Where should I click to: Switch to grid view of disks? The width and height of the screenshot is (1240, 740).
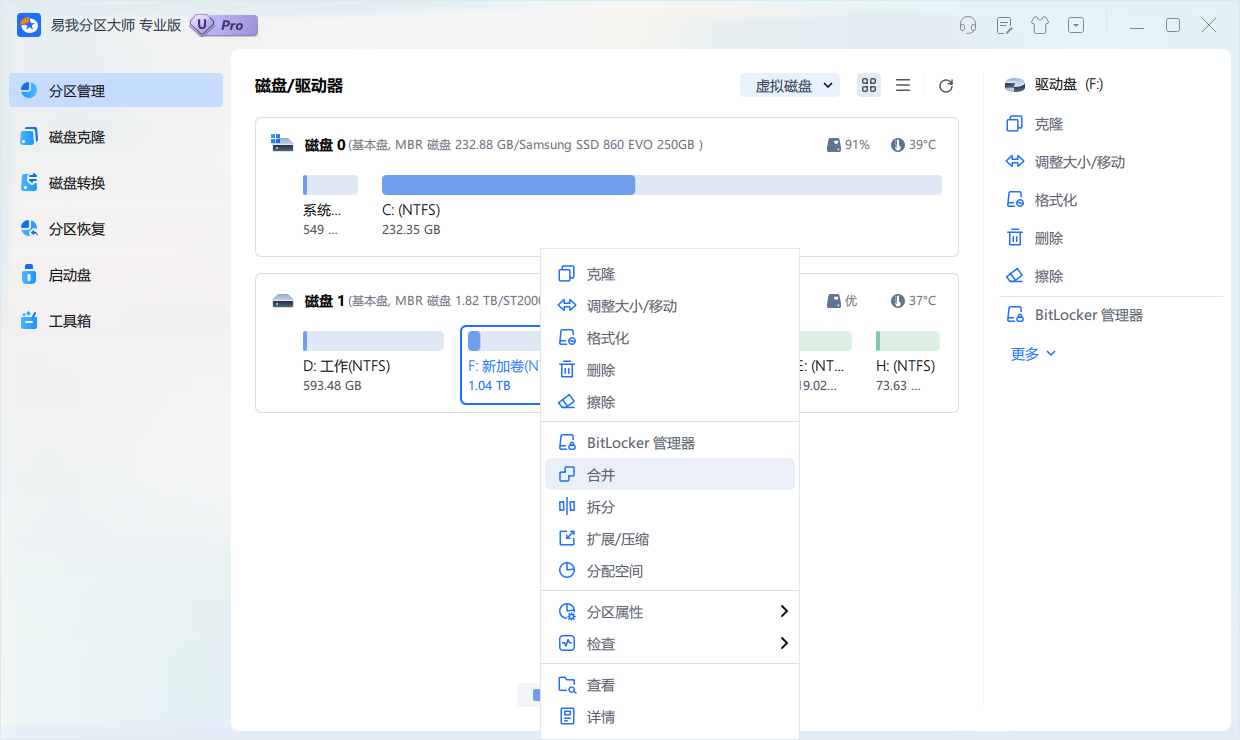point(868,85)
